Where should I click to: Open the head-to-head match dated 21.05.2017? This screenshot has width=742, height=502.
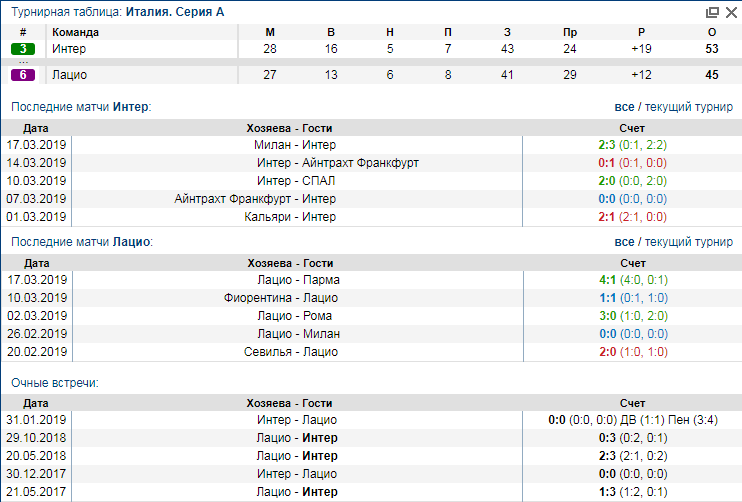288,492
